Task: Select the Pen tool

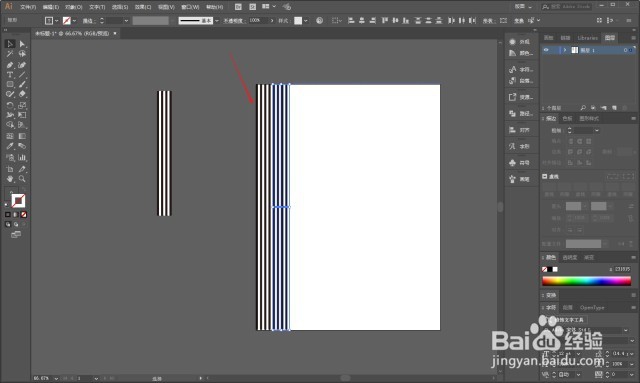Action: point(10,65)
